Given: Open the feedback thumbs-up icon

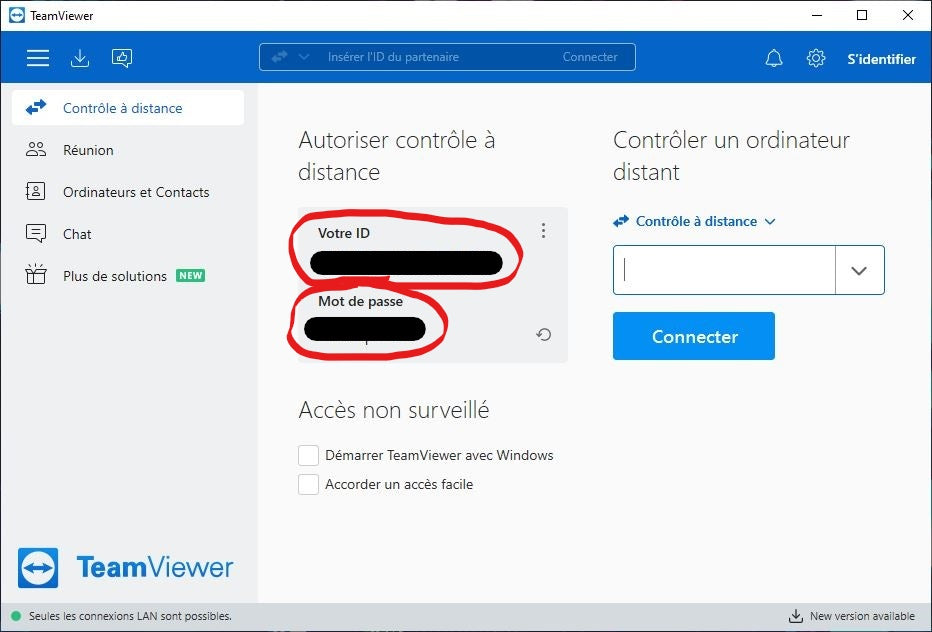Looking at the screenshot, I should tap(122, 58).
